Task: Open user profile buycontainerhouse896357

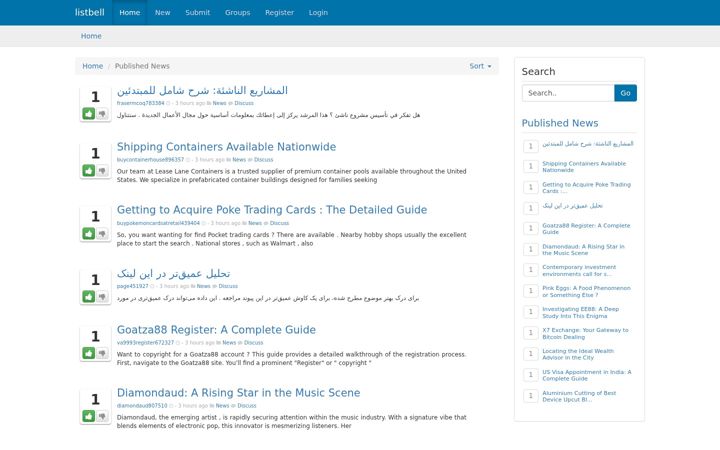Action: (150, 160)
